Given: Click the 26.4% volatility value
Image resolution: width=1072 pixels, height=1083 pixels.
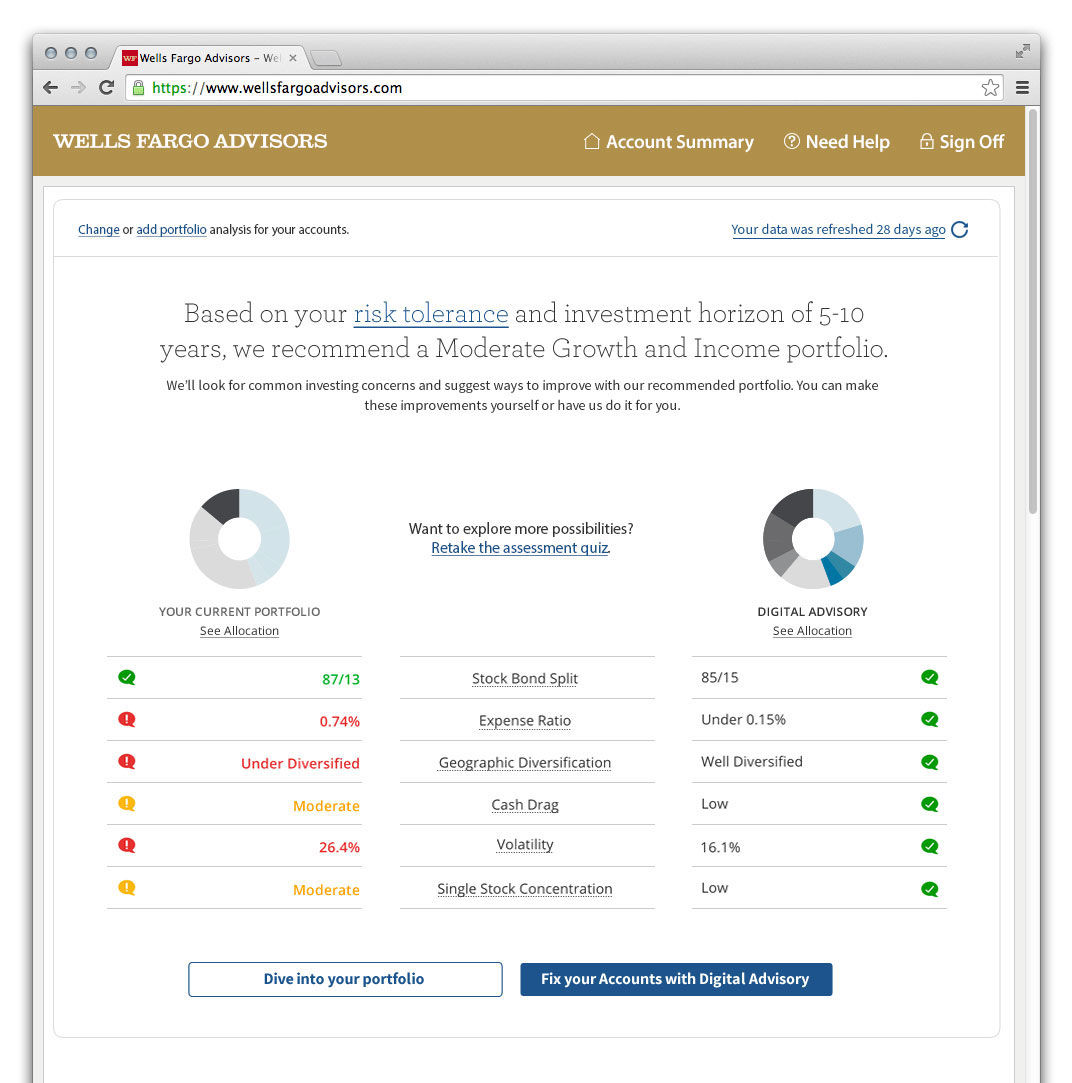Looking at the screenshot, I should pos(339,847).
